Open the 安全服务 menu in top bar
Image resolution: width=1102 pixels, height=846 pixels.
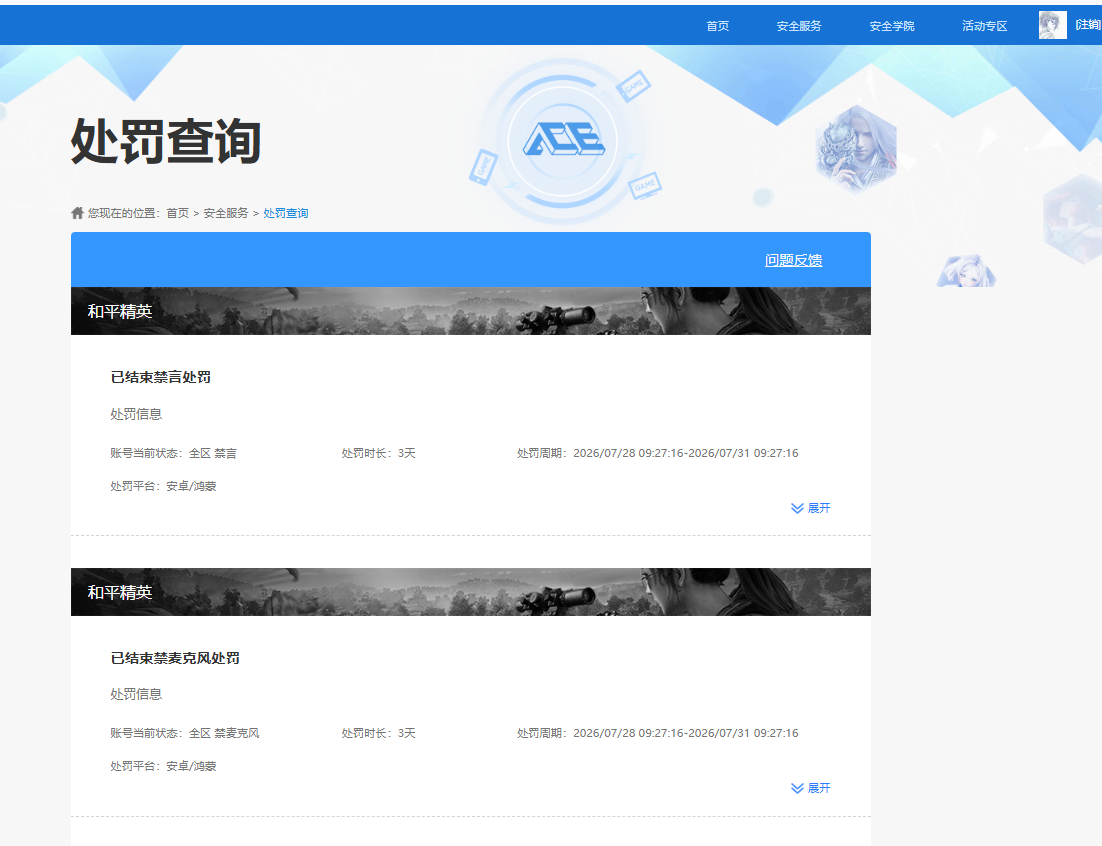pyautogui.click(x=798, y=26)
